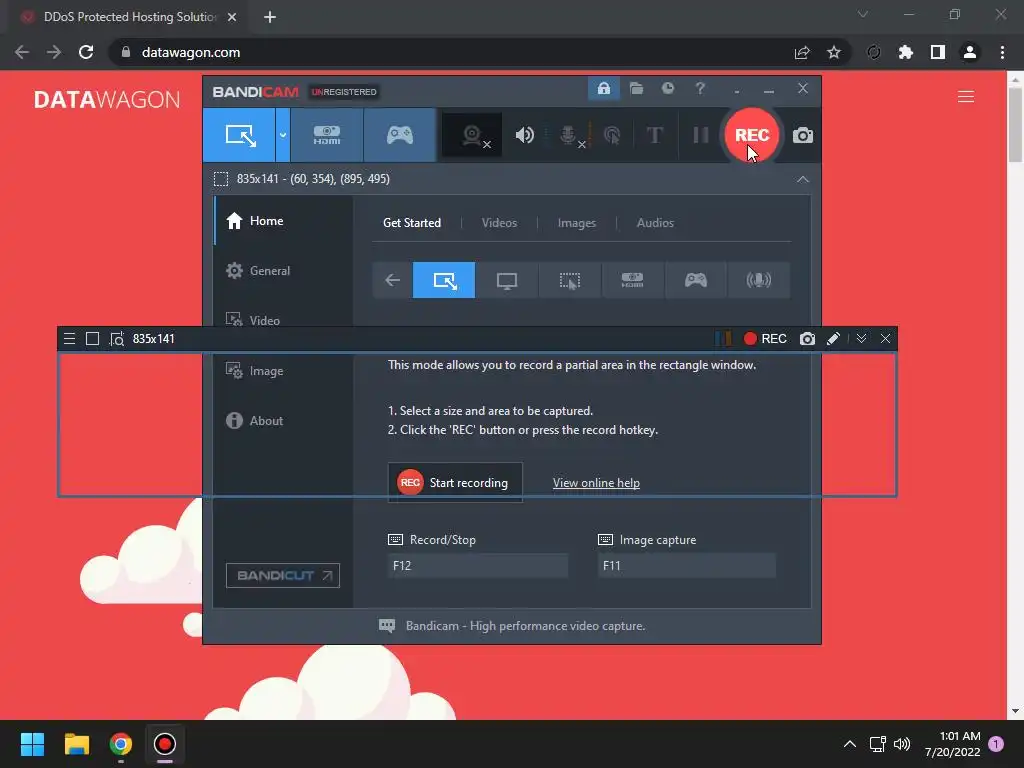The image size is (1024, 768).
Task: Open the scheduled recording clock icon
Action: (667, 88)
